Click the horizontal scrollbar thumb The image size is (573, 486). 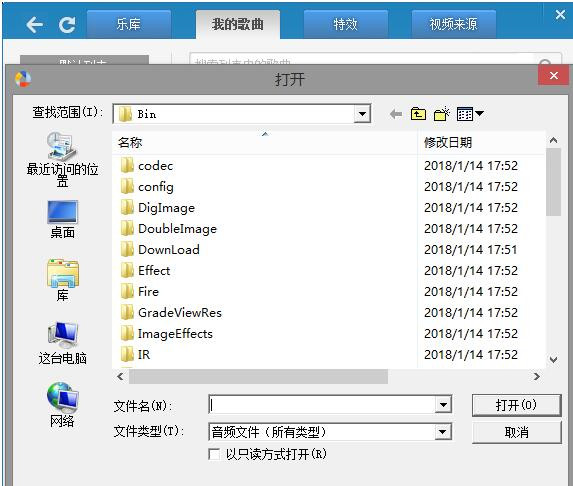(258, 376)
